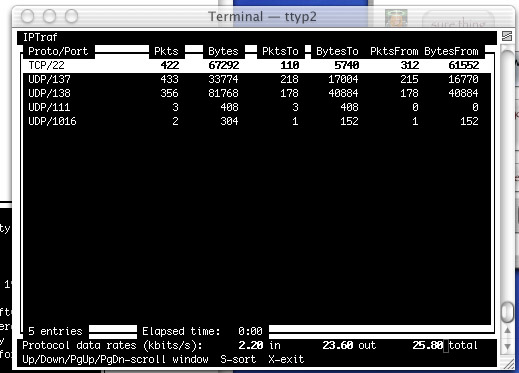Click the green zoom window button
Image resolution: width=519 pixels, height=373 pixels.
point(71,16)
